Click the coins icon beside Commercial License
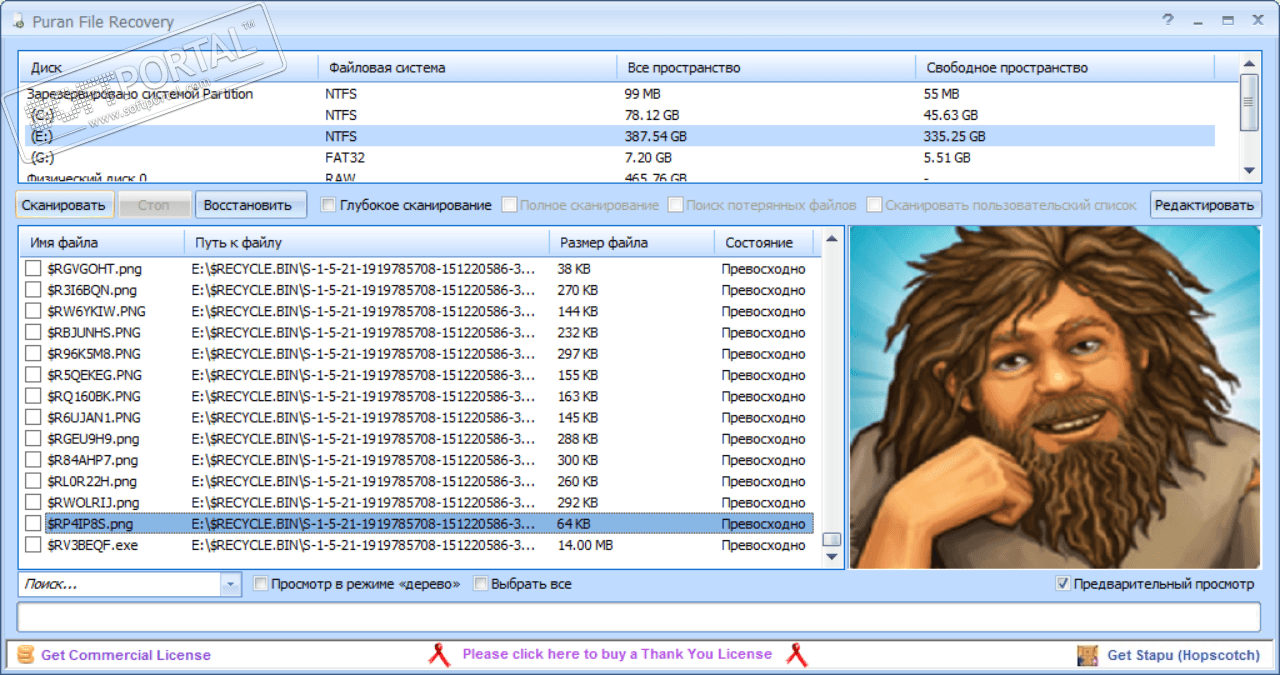 (25, 655)
